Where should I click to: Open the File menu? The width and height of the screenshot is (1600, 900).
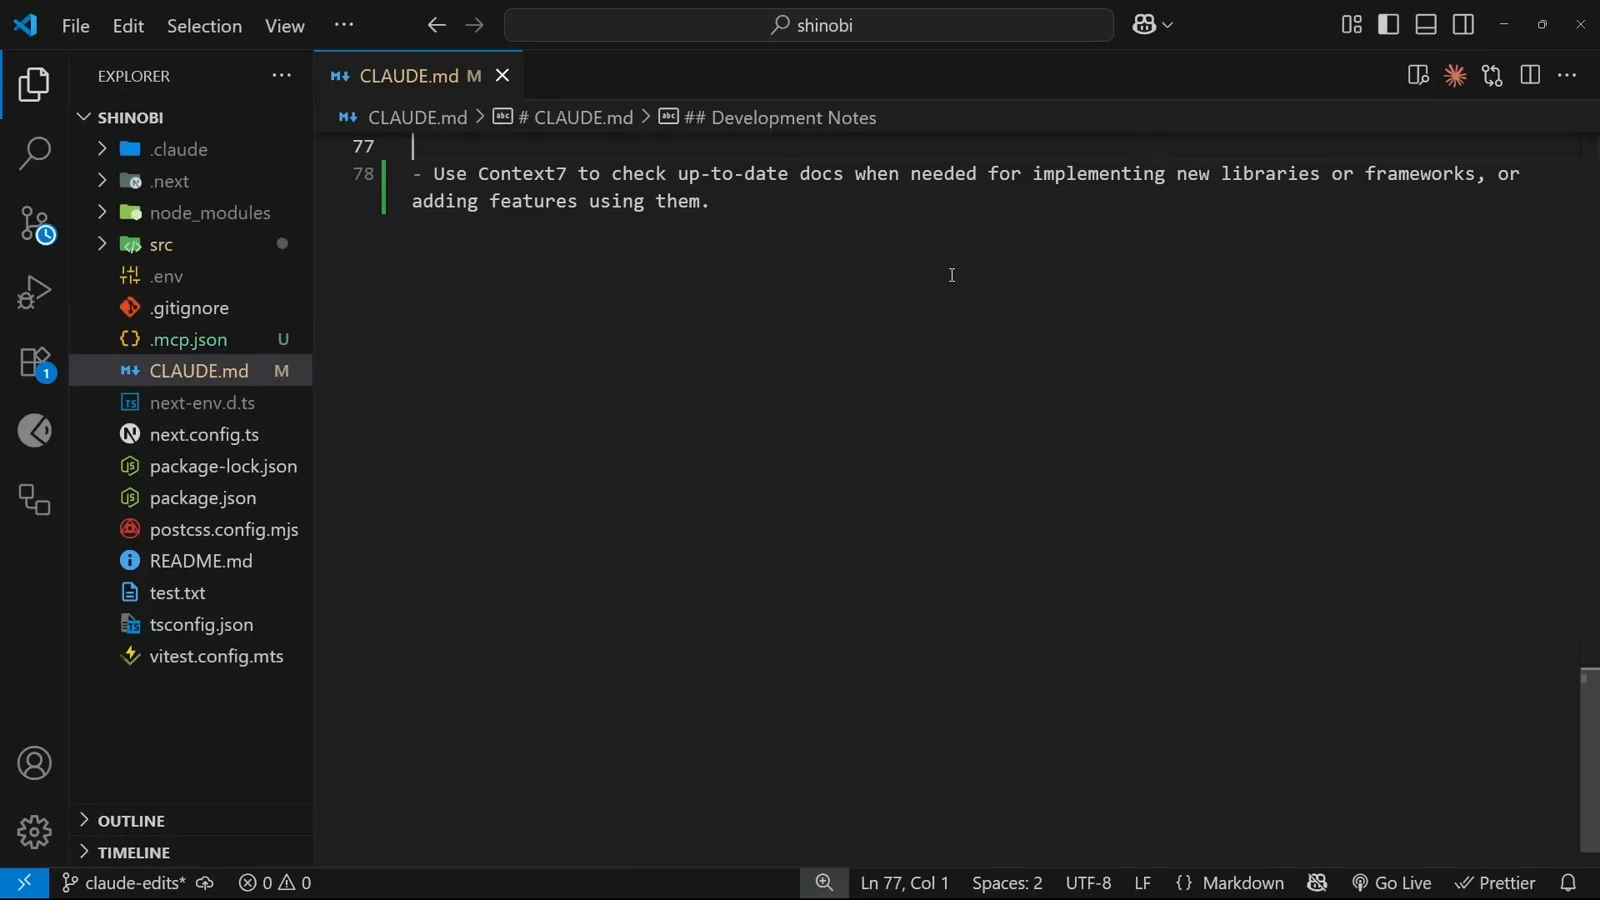coord(76,26)
